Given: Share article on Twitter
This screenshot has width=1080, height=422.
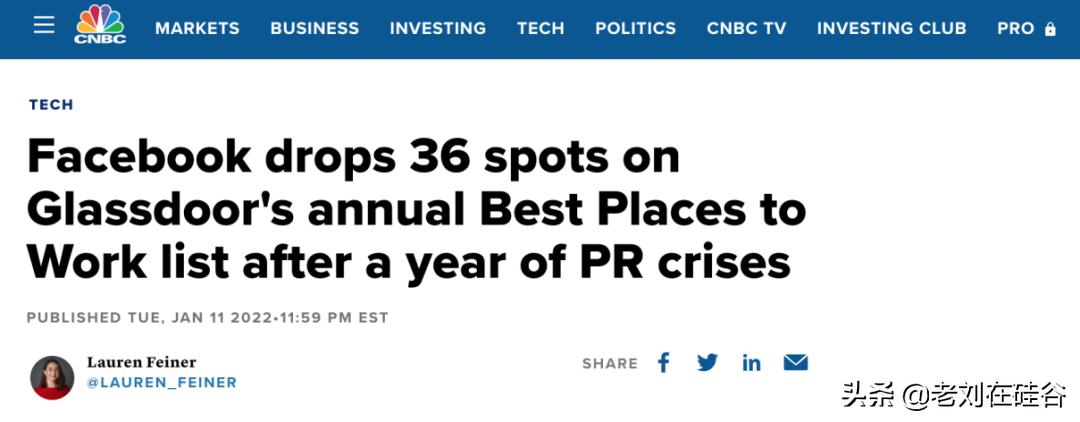Looking at the screenshot, I should [707, 363].
